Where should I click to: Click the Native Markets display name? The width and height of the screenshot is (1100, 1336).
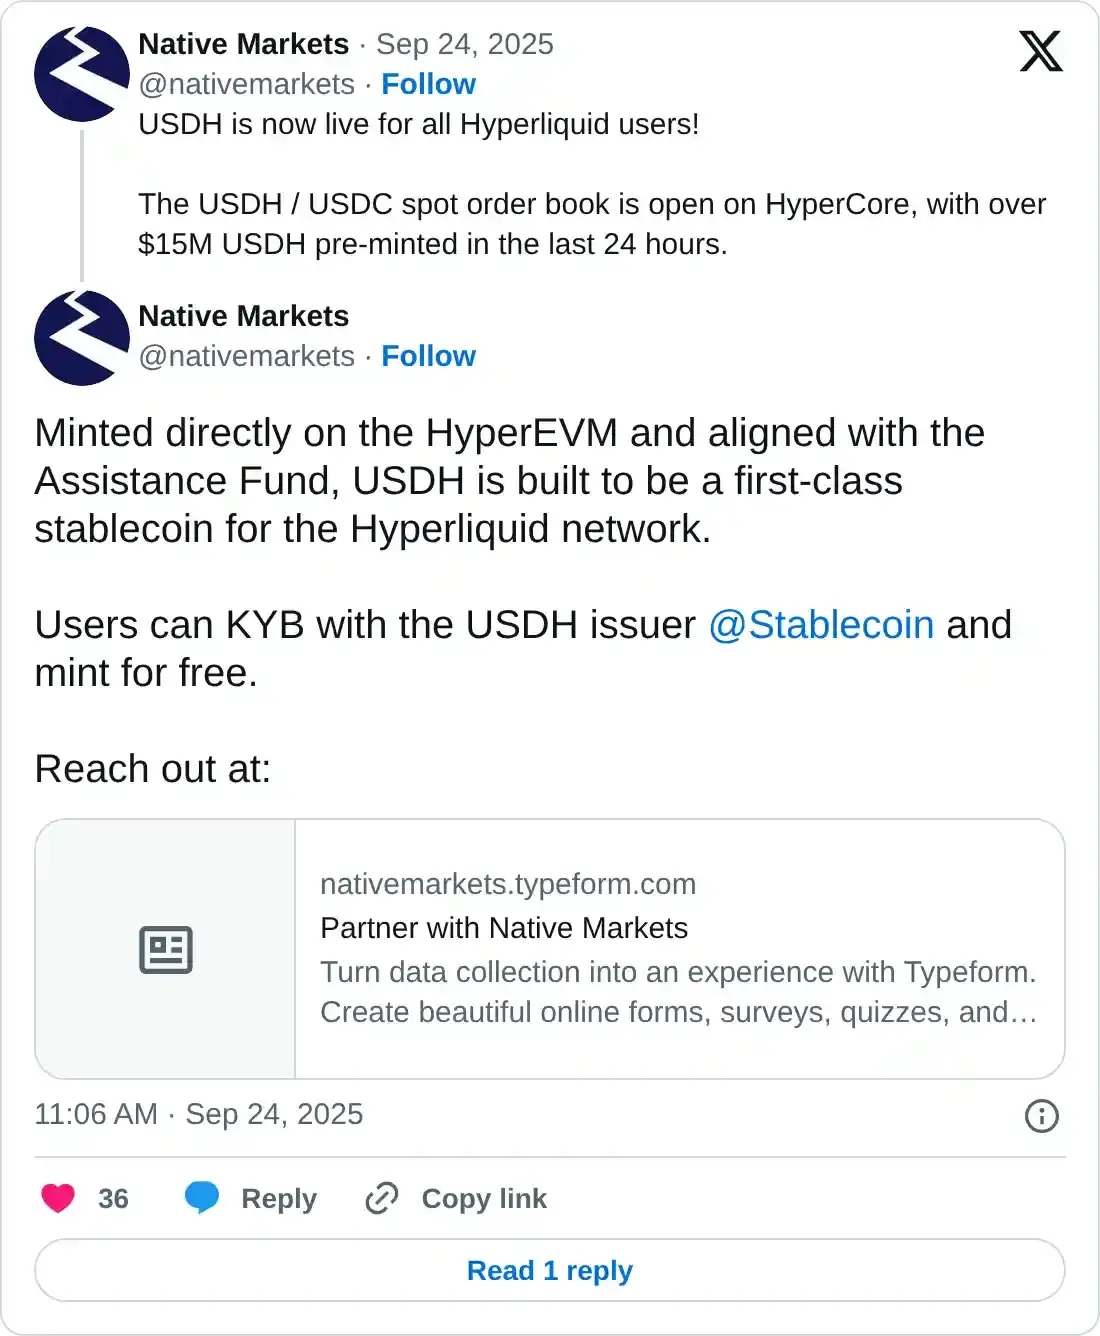point(244,44)
